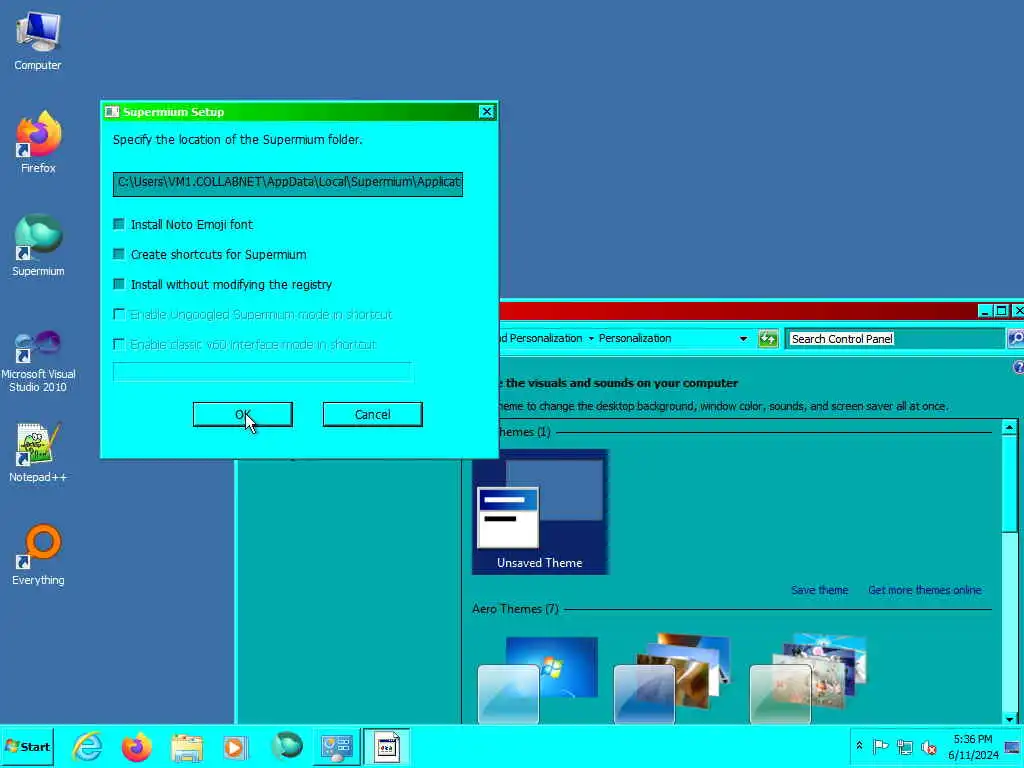Image resolution: width=1024 pixels, height=768 pixels.
Task: Click the muted volume tray icon
Action: pyautogui.click(x=928, y=746)
